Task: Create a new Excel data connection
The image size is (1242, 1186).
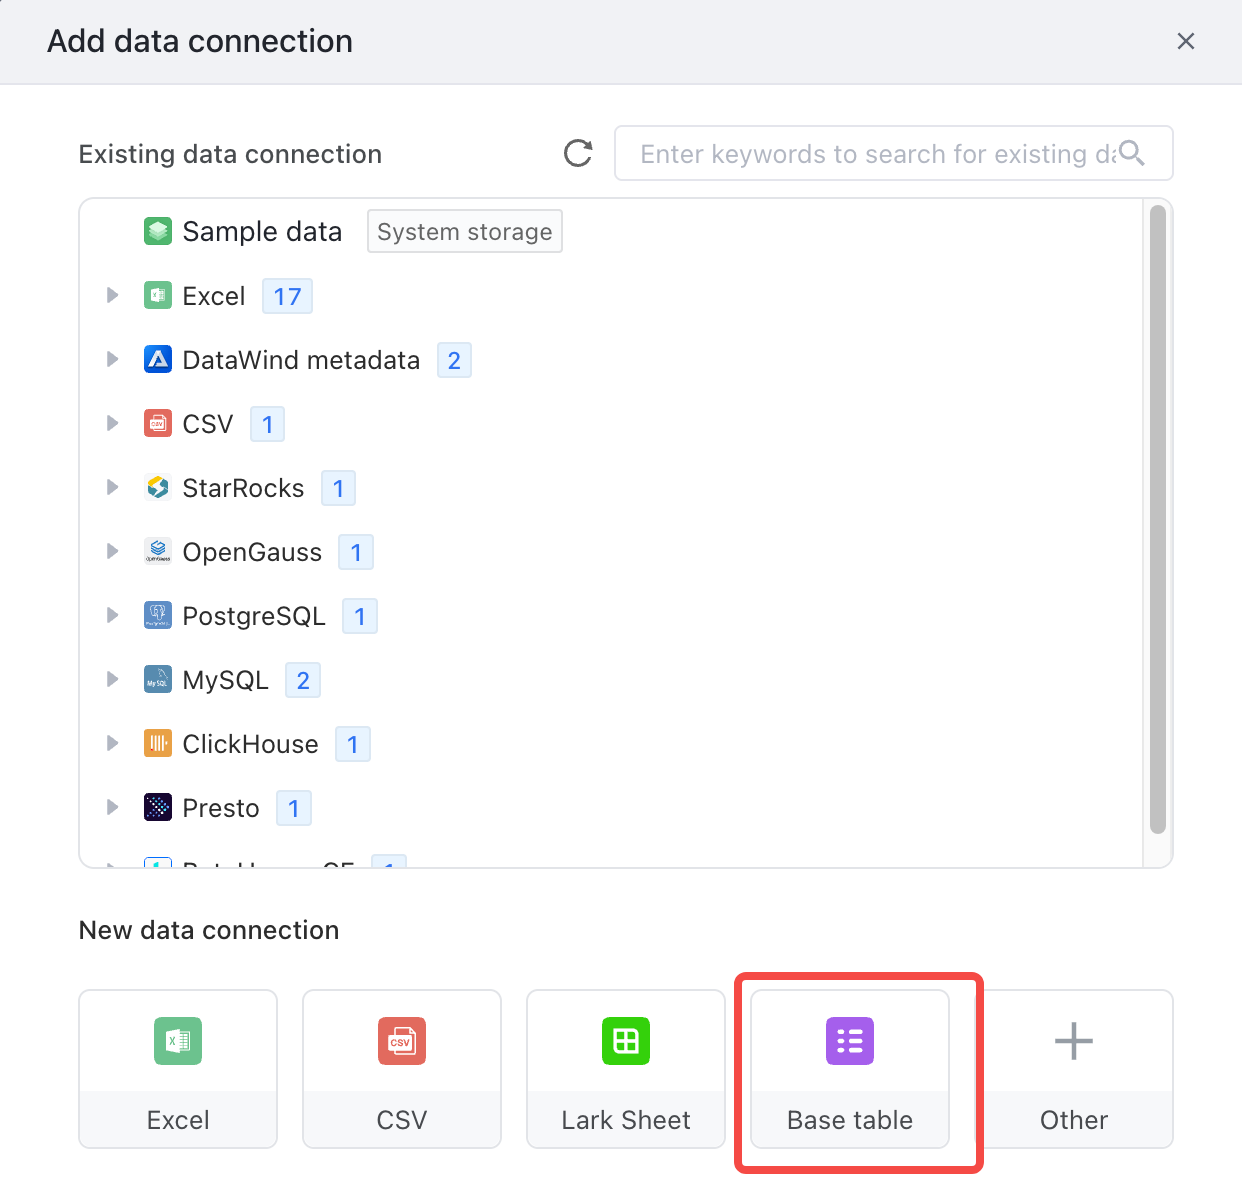Action: click(x=178, y=1069)
